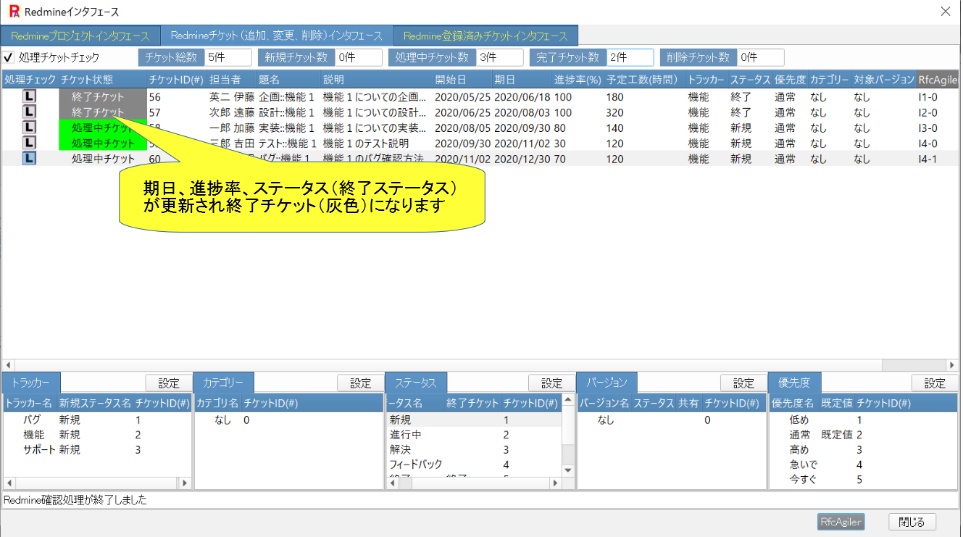Select the 処理中チケット cell for ticket 60
963x537 pixels.
pyautogui.click(x=103, y=158)
